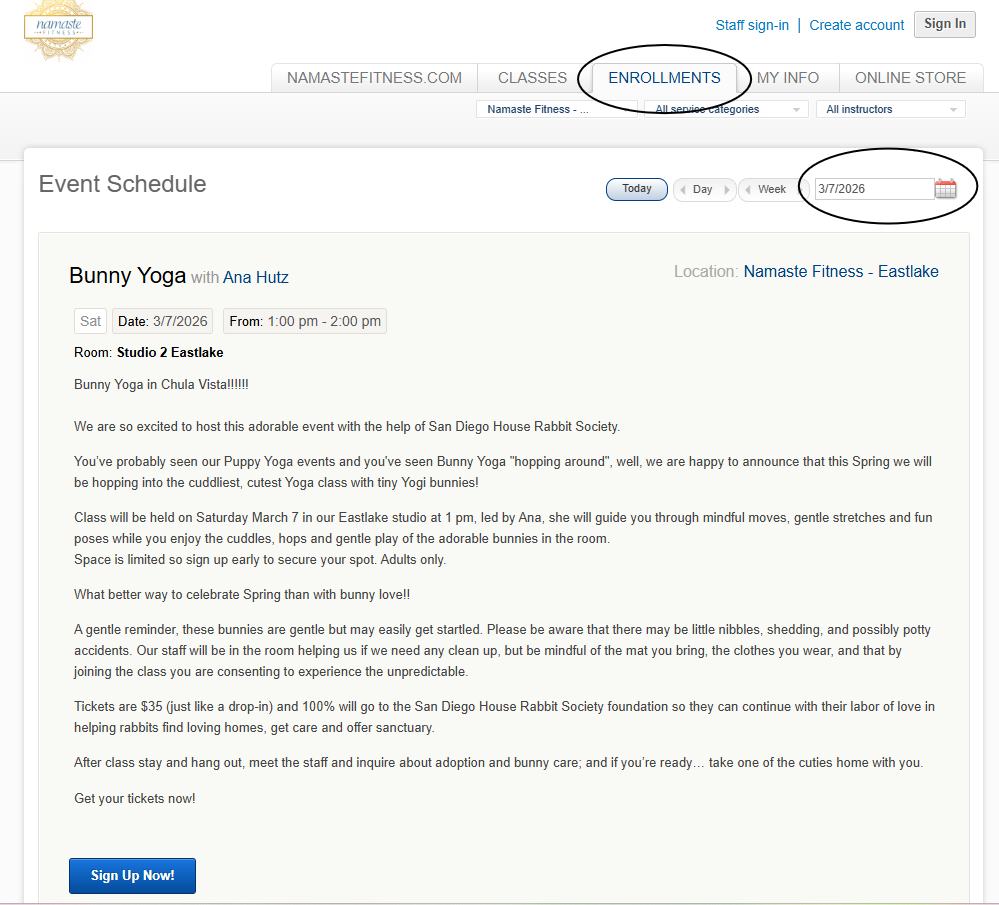Image resolution: width=999 pixels, height=905 pixels.
Task: Click the Namaste Fitness logo
Action: pyautogui.click(x=59, y=30)
